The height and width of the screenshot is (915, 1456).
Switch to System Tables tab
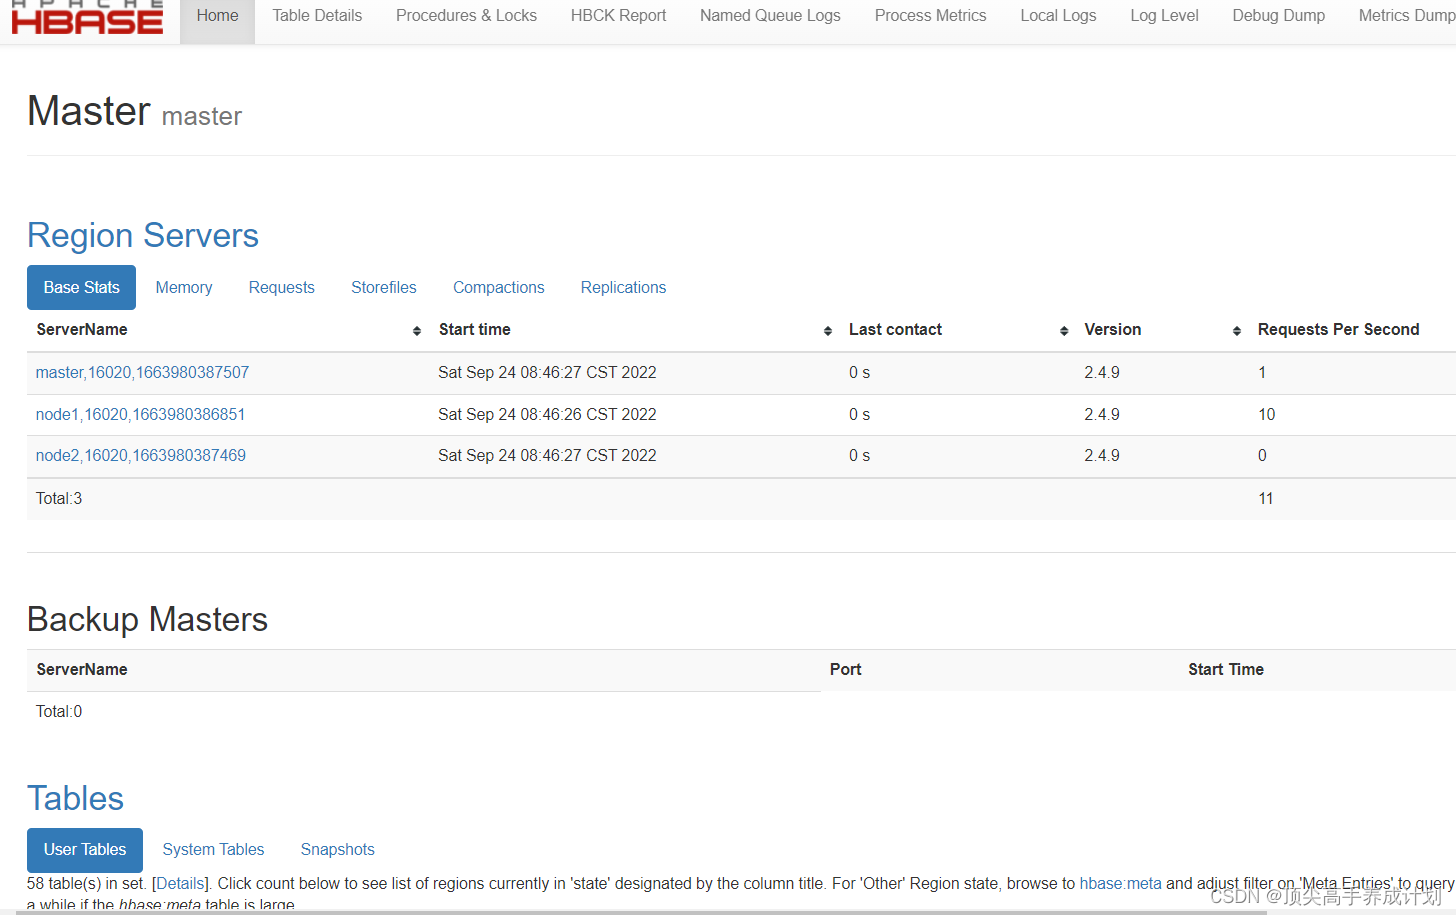[213, 849]
